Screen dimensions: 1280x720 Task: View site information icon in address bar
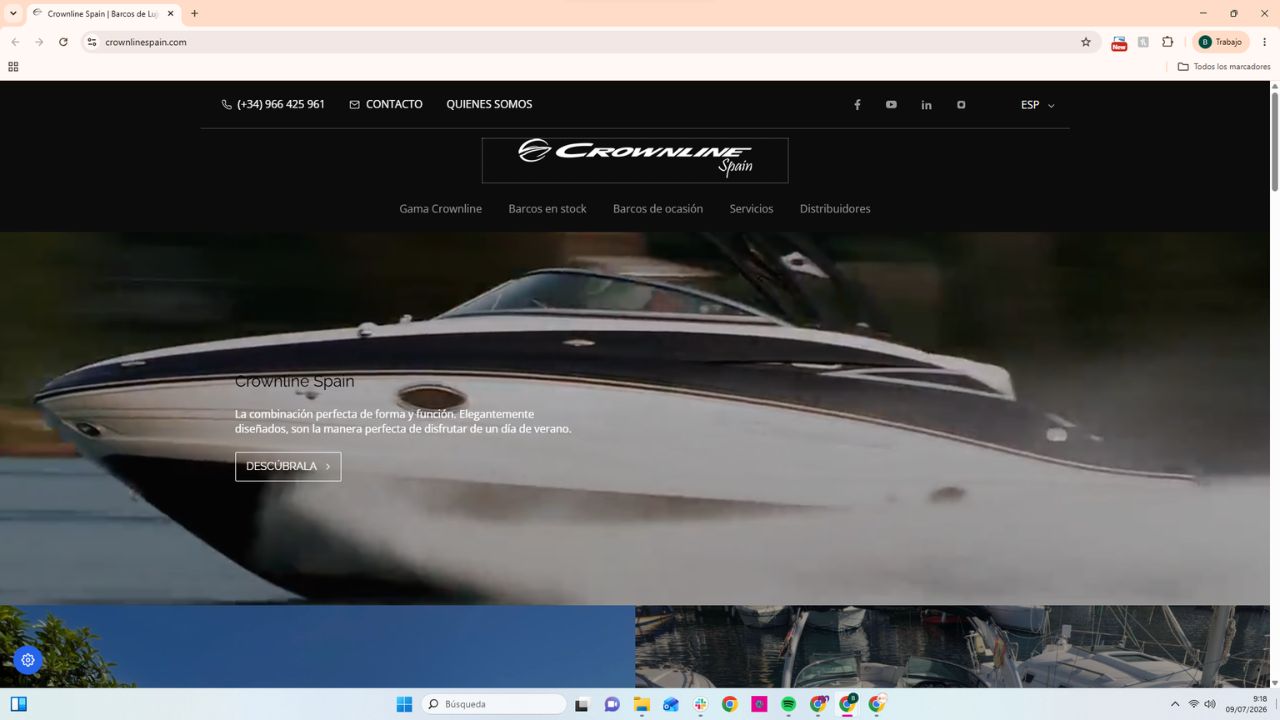[92, 42]
